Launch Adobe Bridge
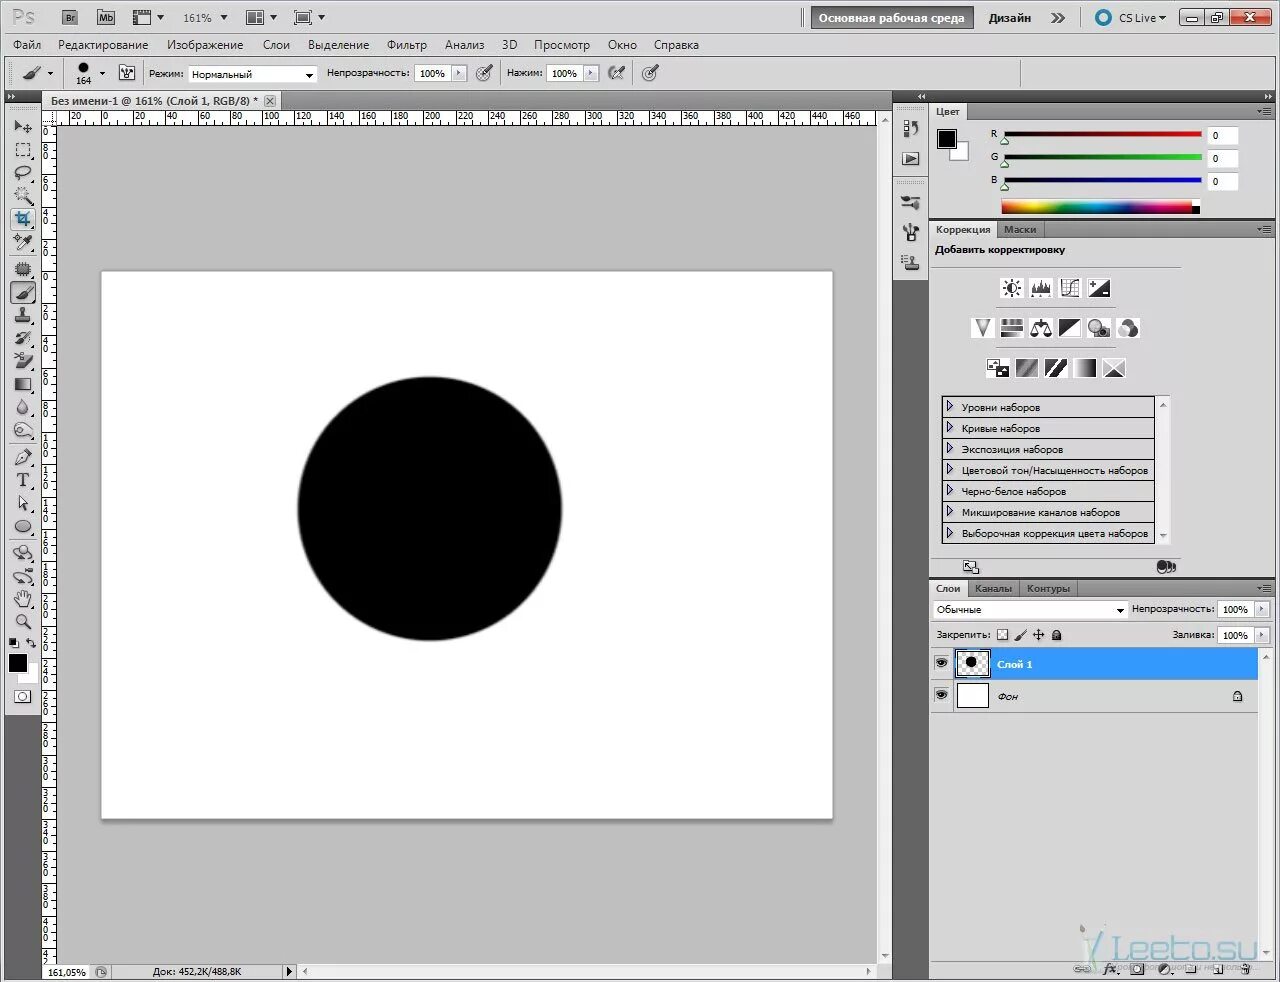This screenshot has width=1280, height=982. [70, 18]
